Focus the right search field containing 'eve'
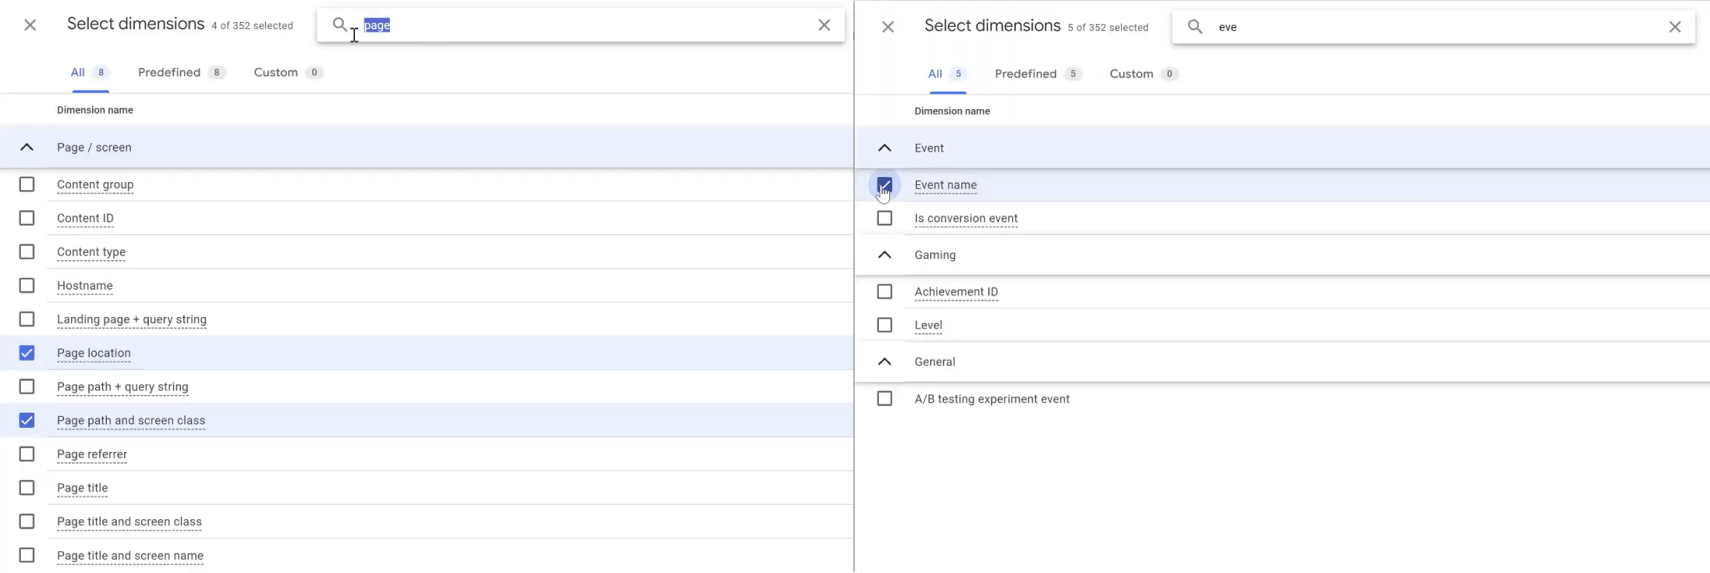 point(1434,27)
